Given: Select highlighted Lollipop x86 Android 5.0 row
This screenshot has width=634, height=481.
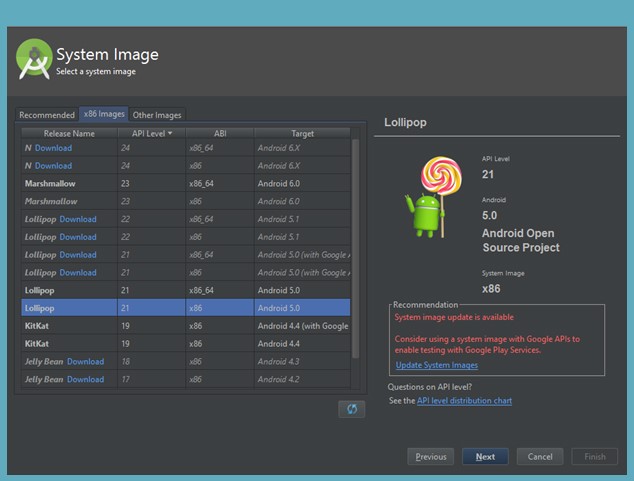Looking at the screenshot, I should pos(186,308).
